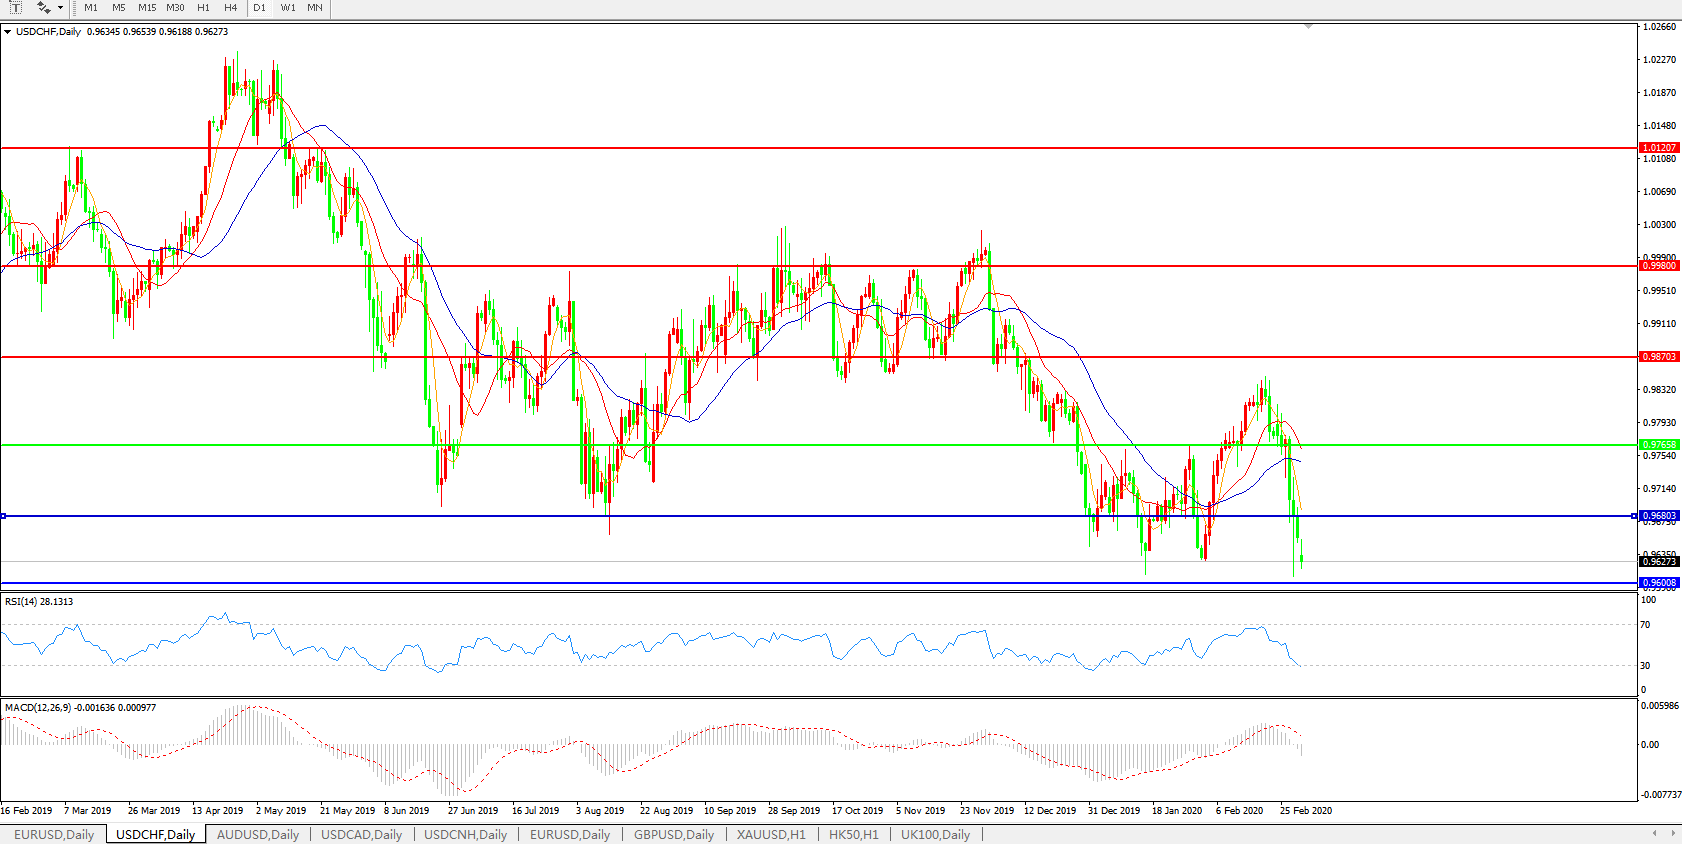Image resolution: width=1682 pixels, height=845 pixels.
Task: Expand the USDCHF,Daily chart title triangle
Action: (x=8, y=32)
